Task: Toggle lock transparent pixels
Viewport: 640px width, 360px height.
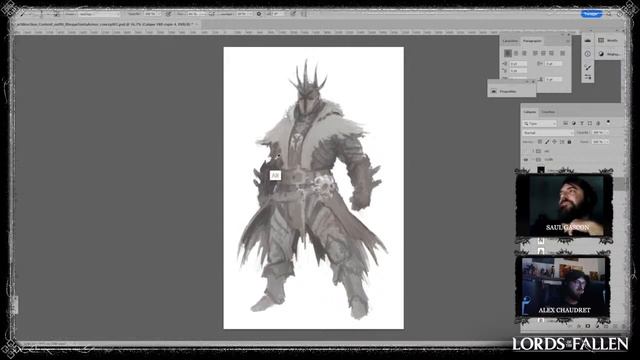Action: (540, 142)
